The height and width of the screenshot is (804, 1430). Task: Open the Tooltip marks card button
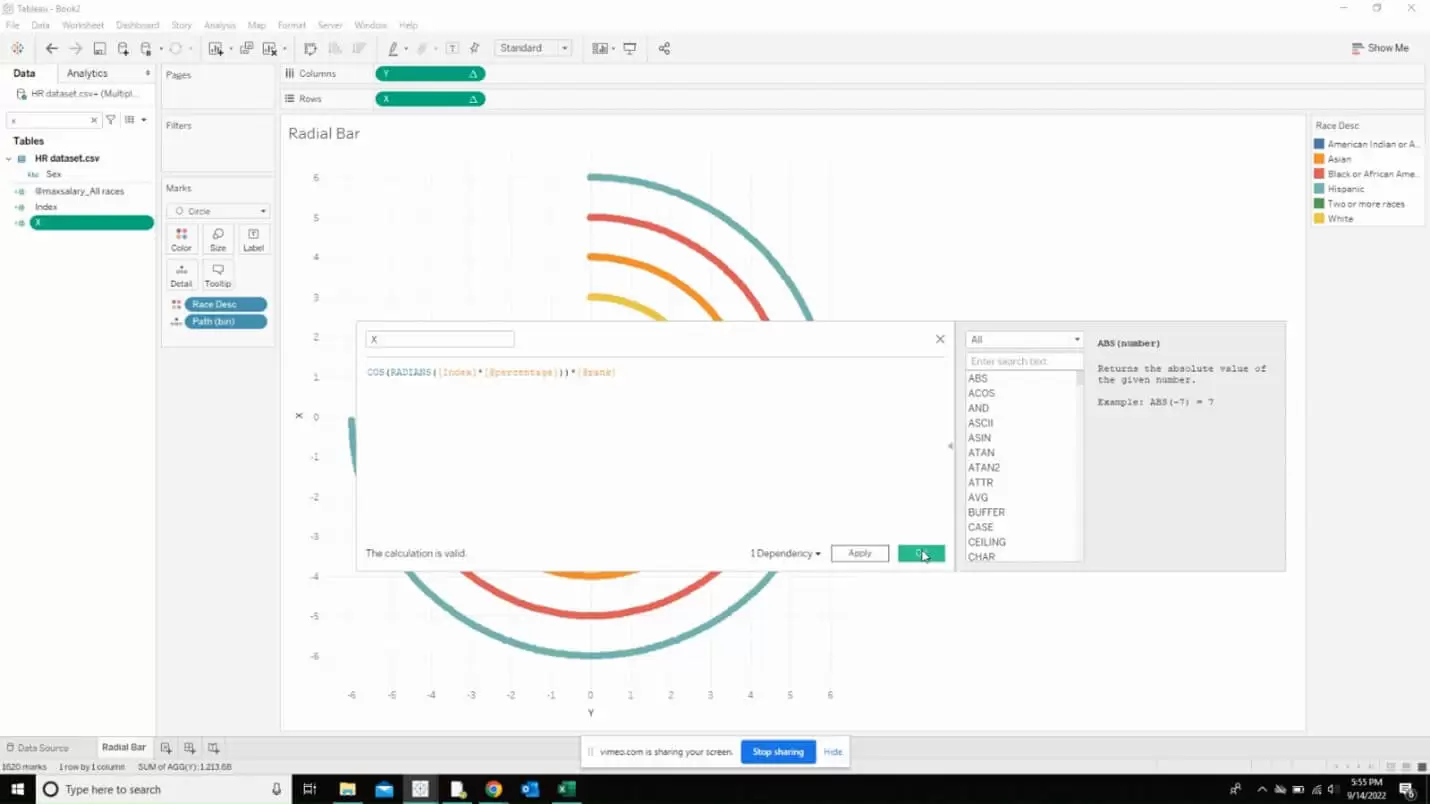click(217, 275)
